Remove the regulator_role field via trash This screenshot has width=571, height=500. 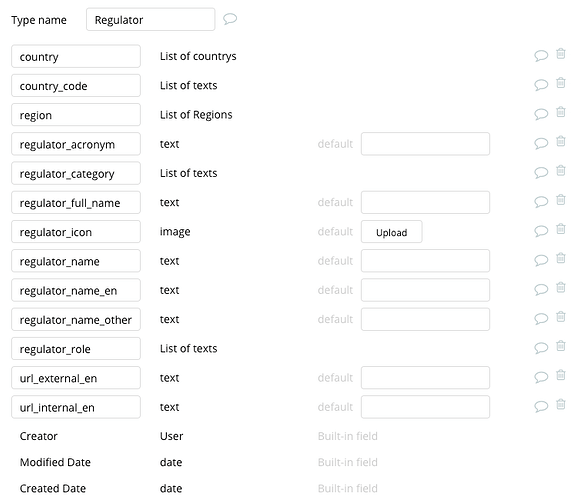point(561,346)
